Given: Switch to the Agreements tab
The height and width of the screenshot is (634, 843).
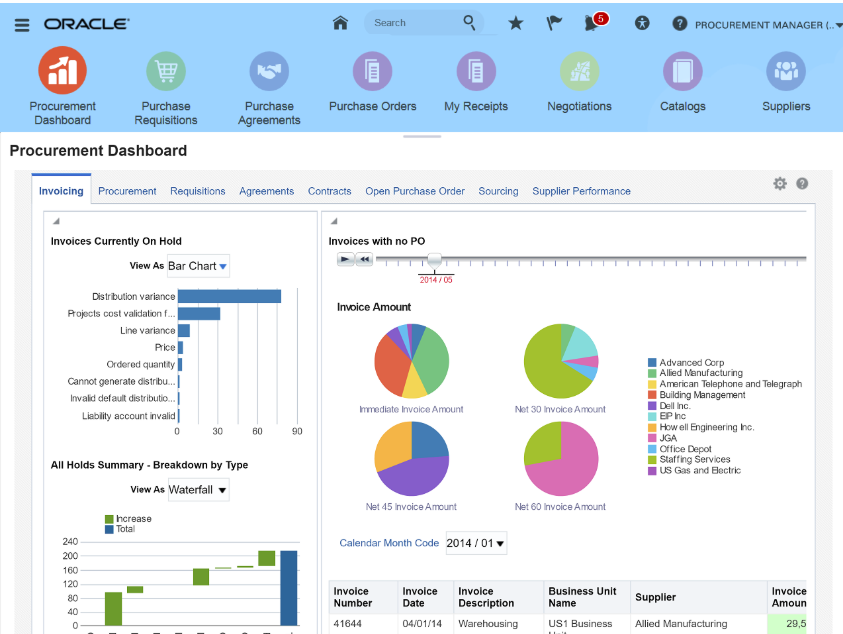Looking at the screenshot, I should tap(267, 191).
